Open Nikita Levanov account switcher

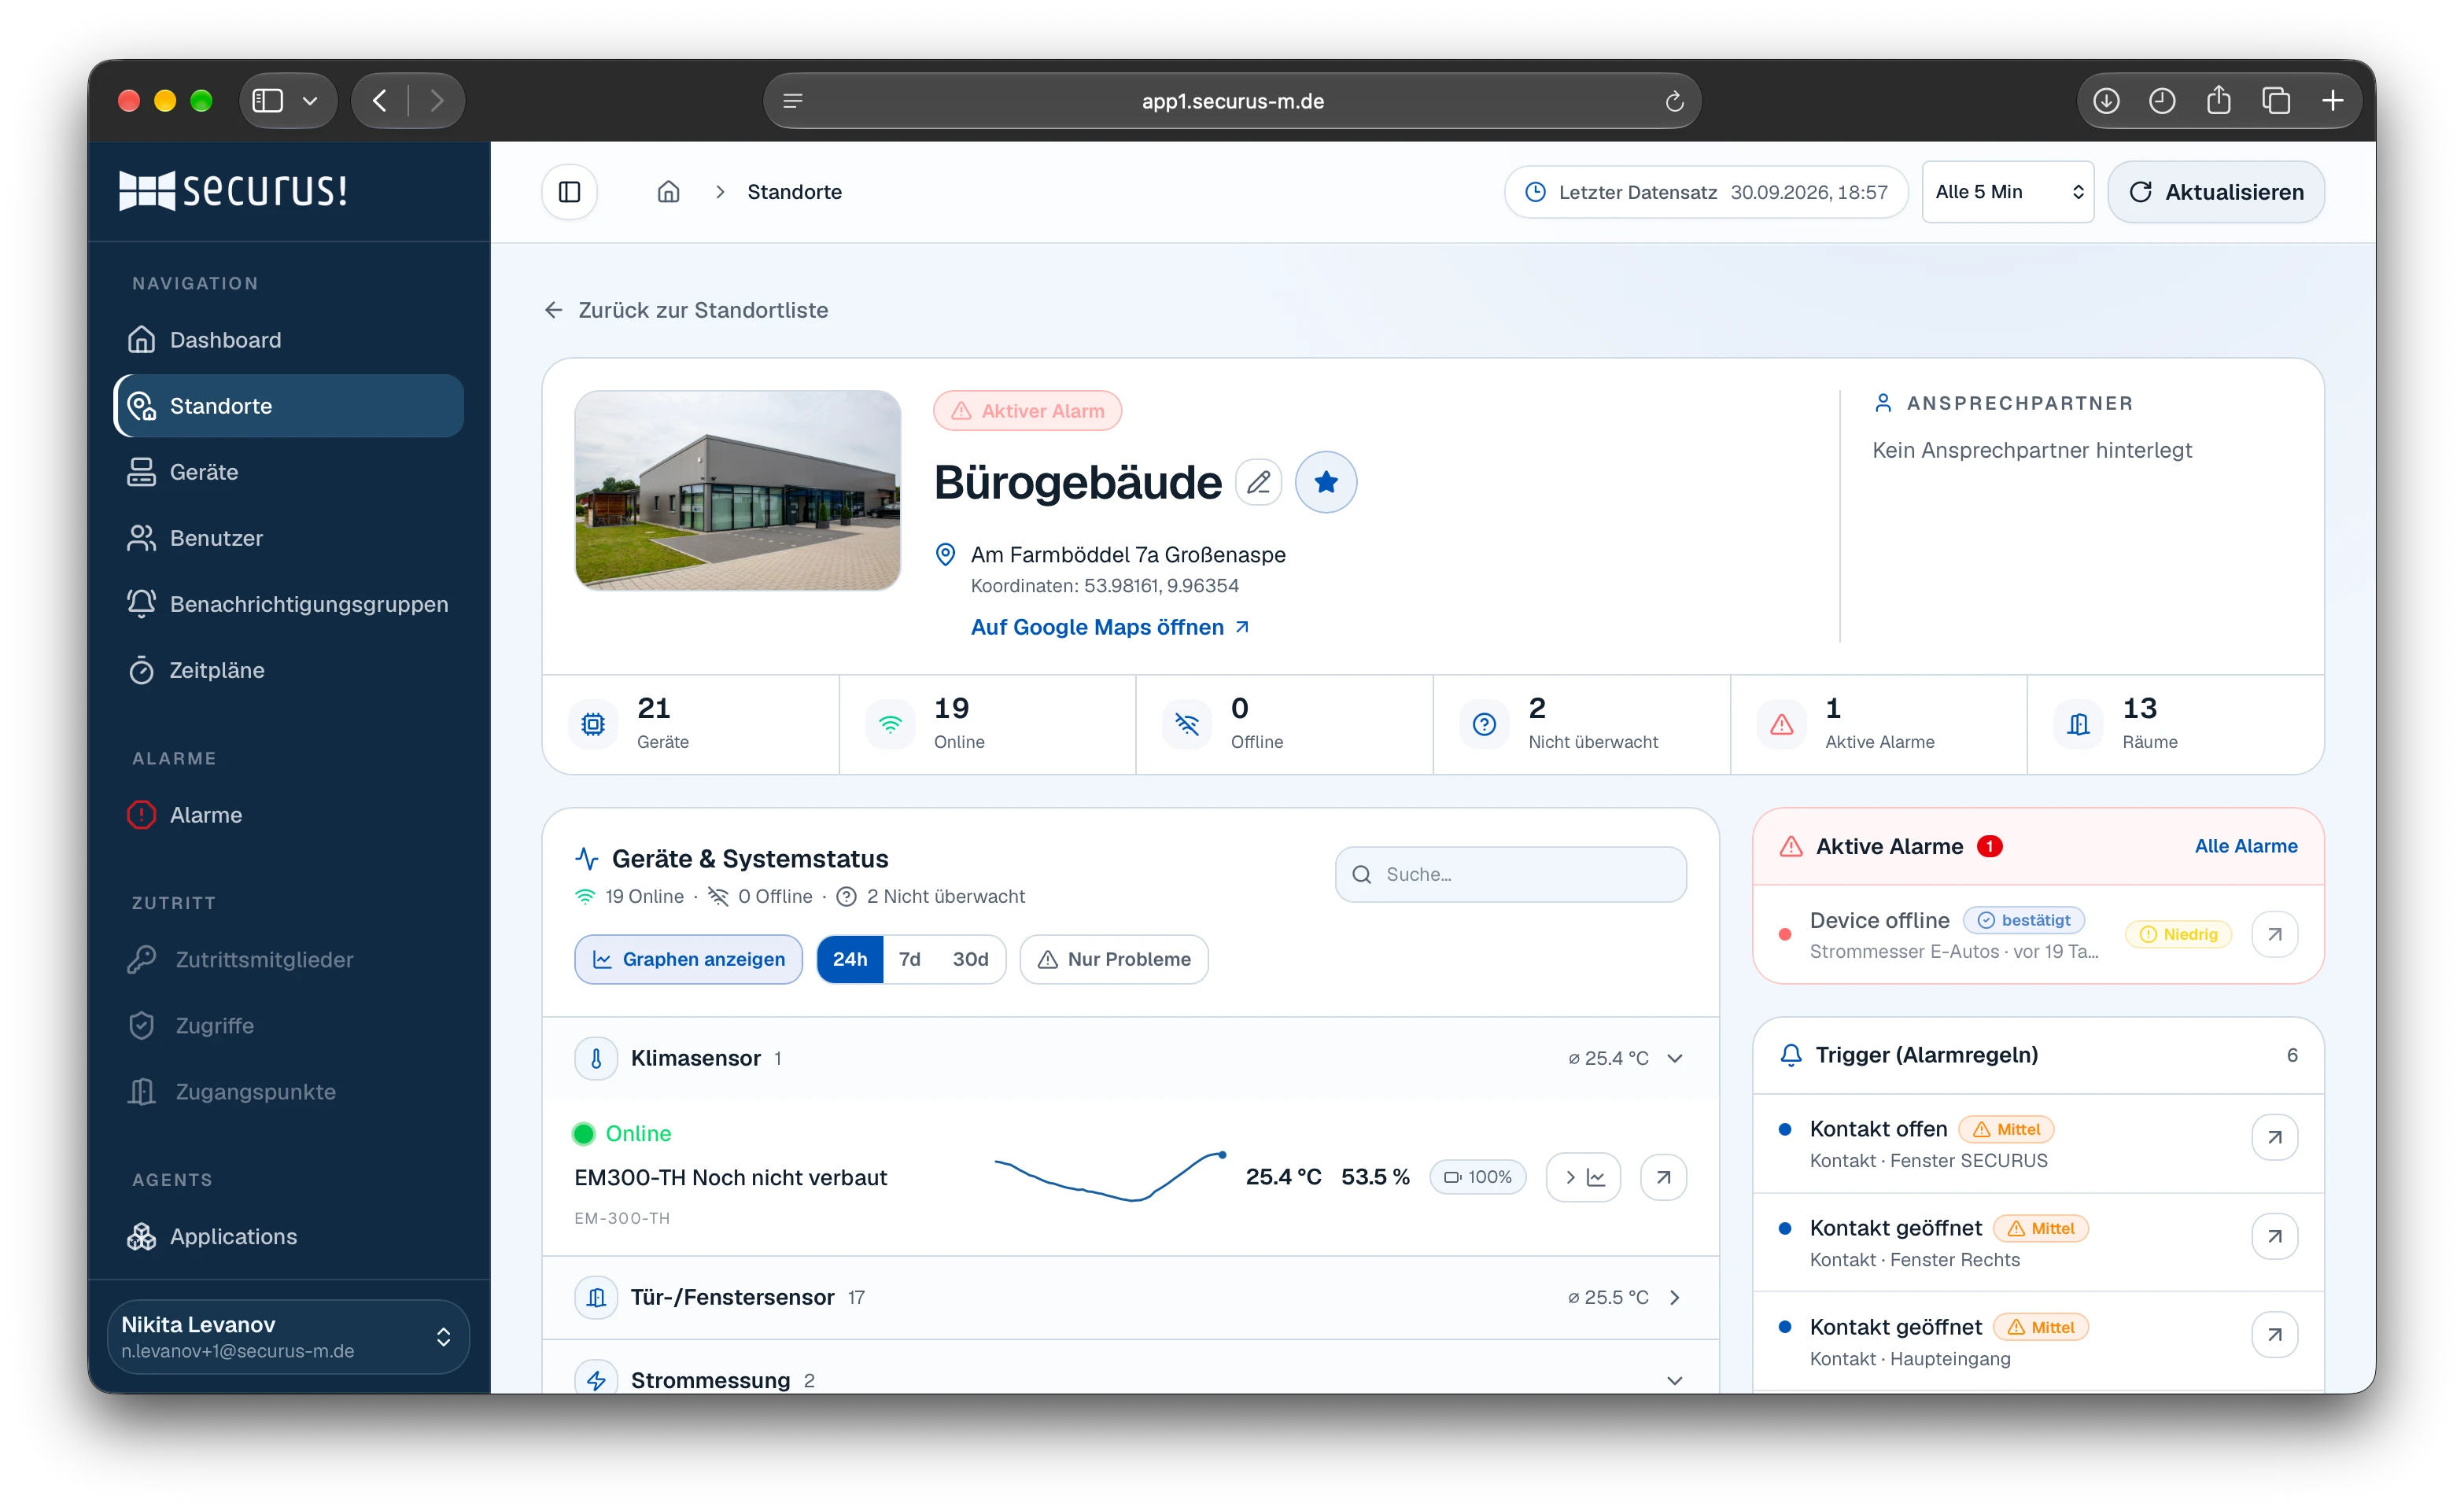288,1336
